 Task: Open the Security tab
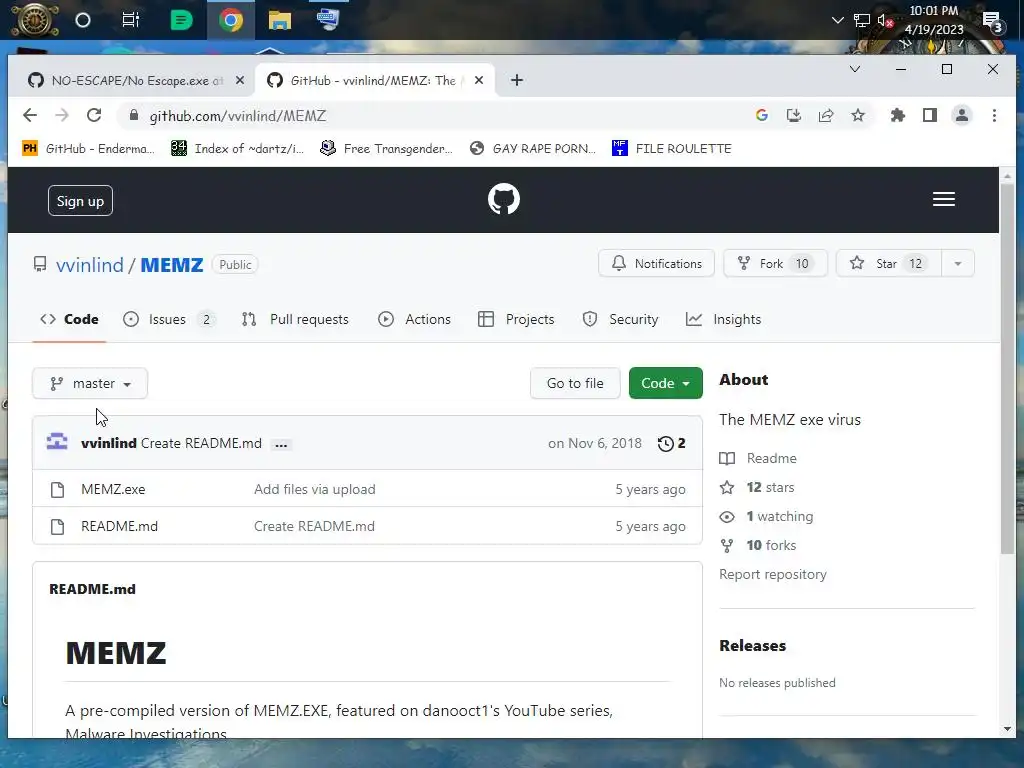620,319
